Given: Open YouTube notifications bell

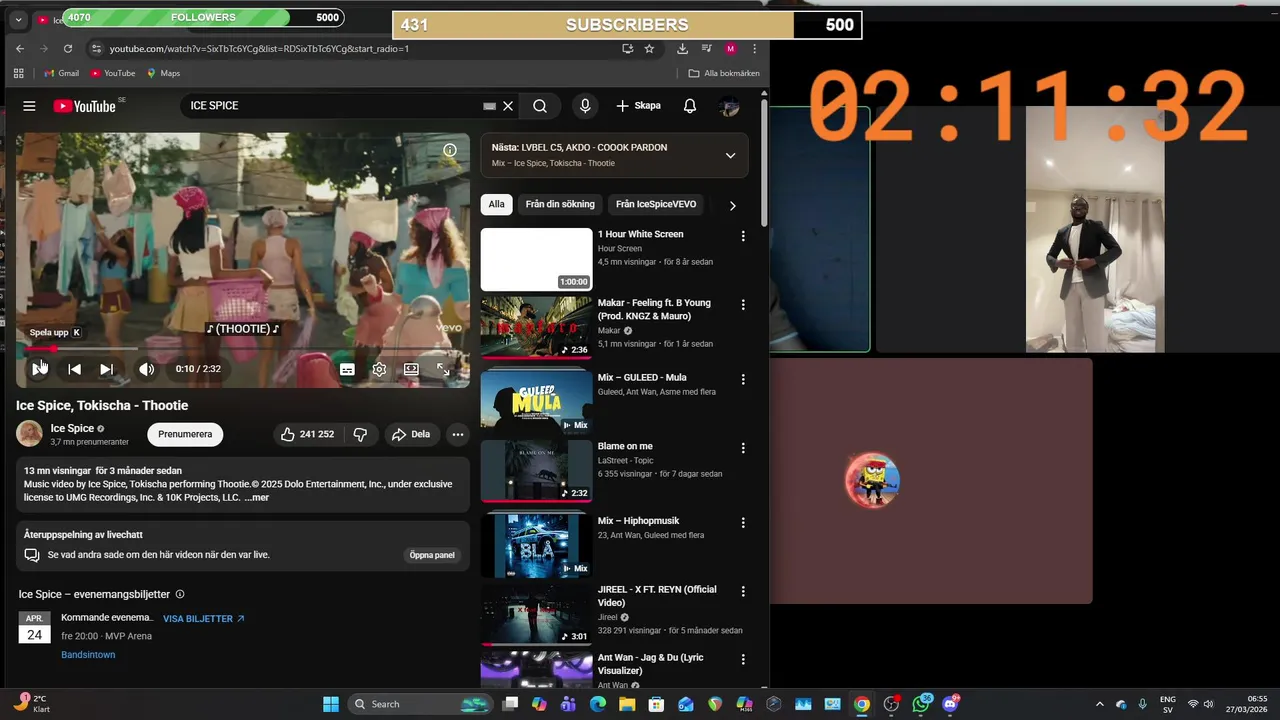Looking at the screenshot, I should point(690,106).
